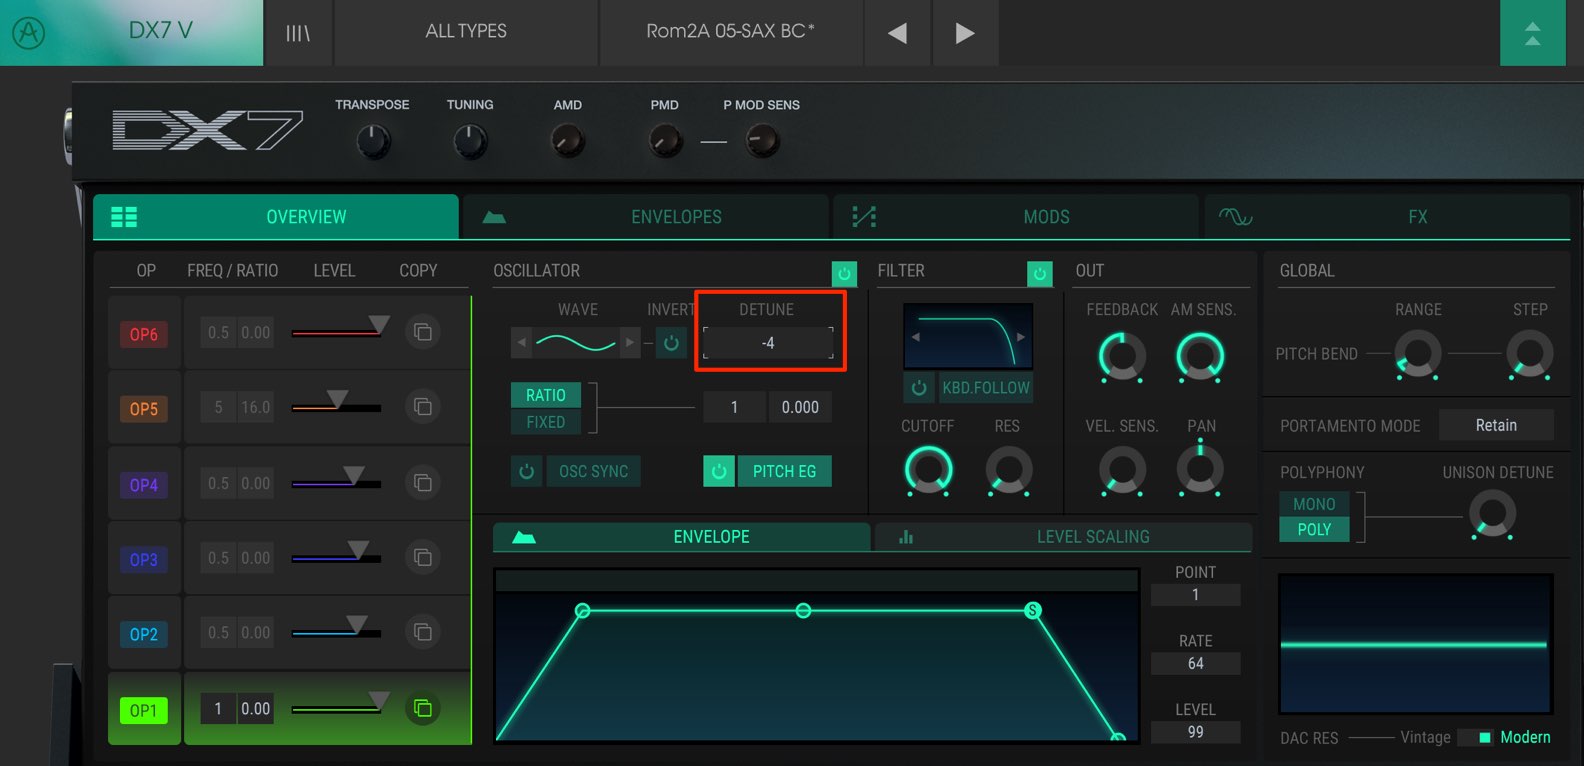Open the ALL TYPES preset filter
The width and height of the screenshot is (1586, 766).
pos(466,32)
